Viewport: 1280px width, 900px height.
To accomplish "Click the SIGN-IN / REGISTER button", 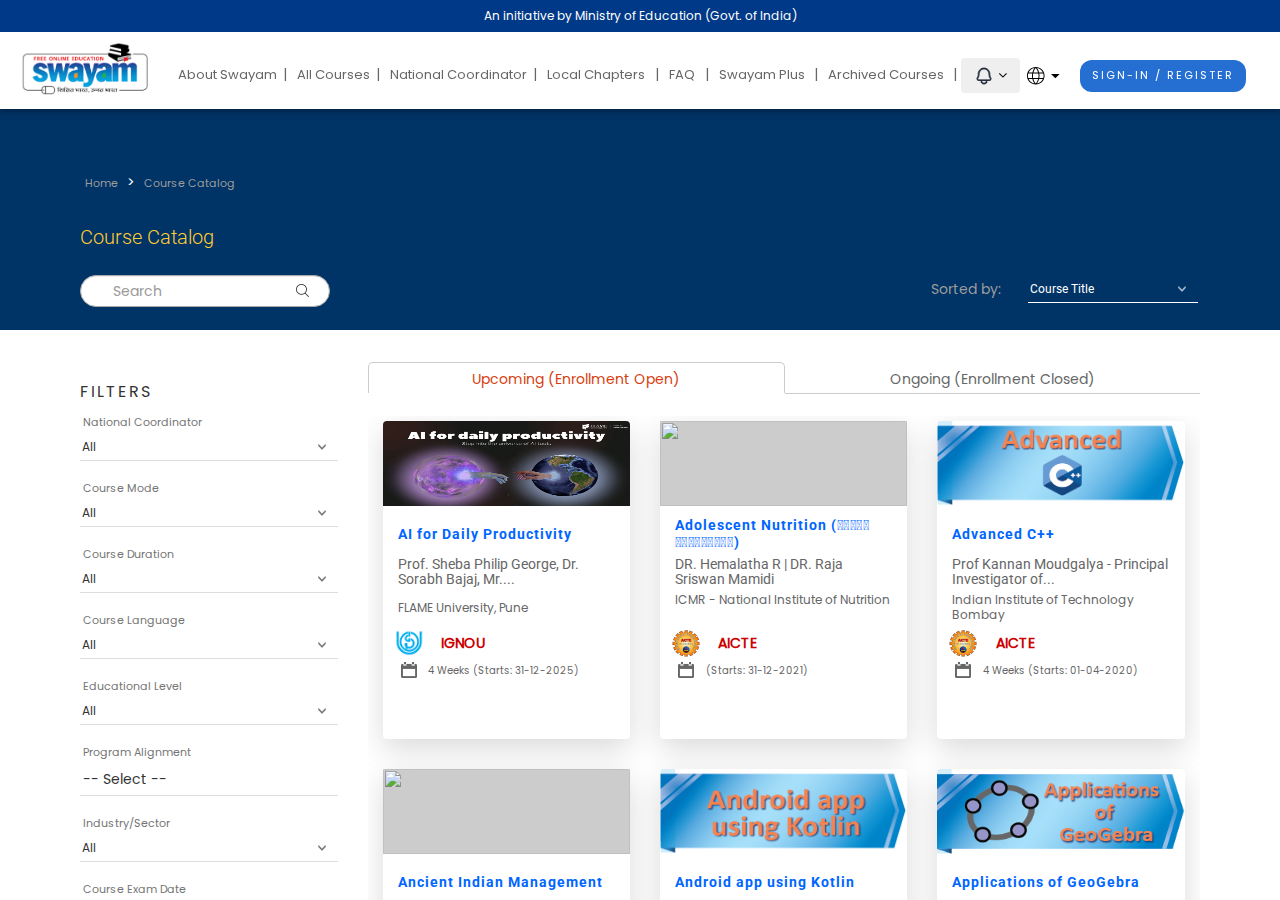I will coord(1163,76).
